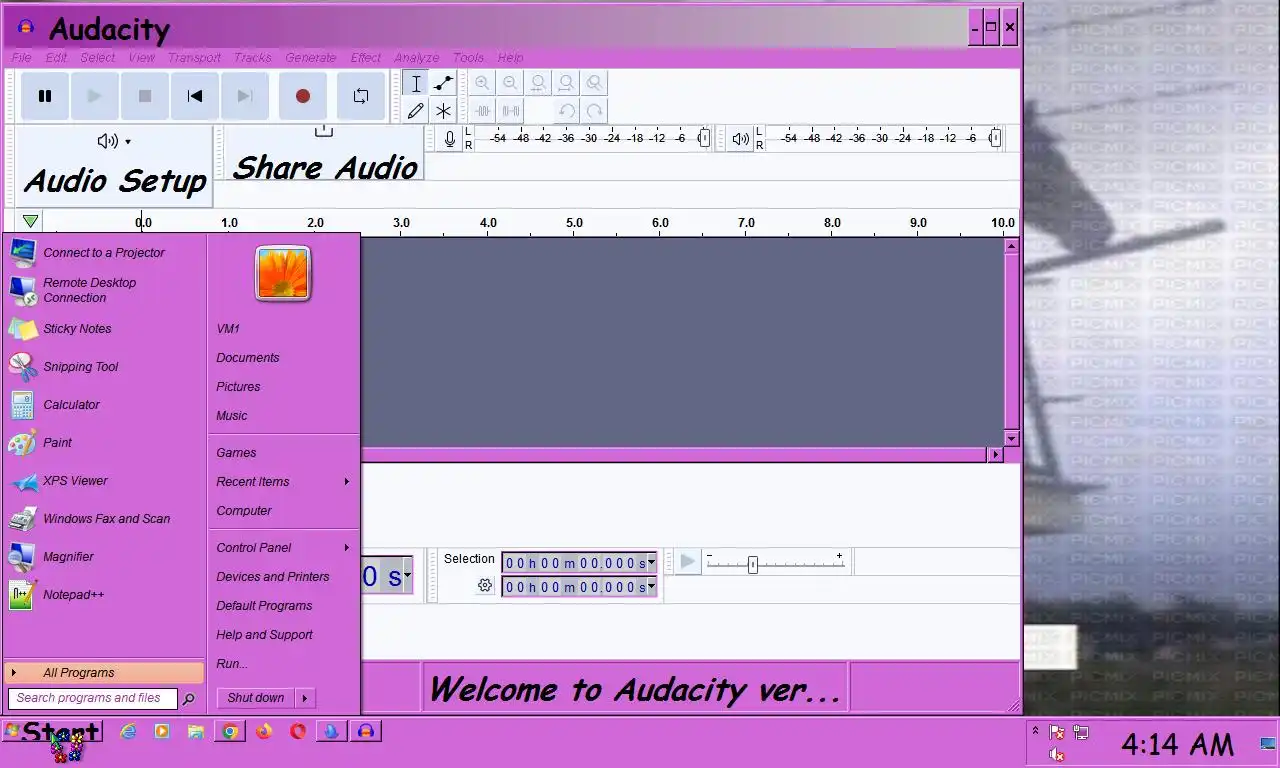Click the microphone record meter icon
Screen dimensions: 1280x768
450,139
